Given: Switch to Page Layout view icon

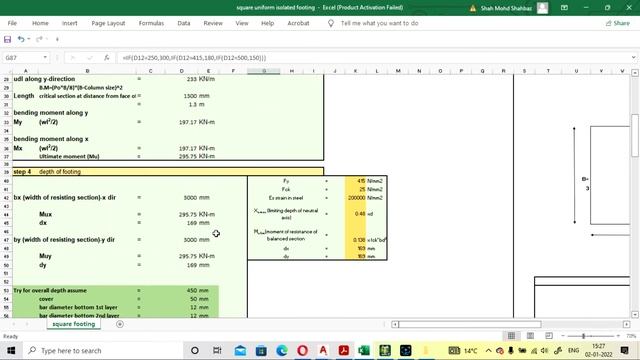Looking at the screenshot, I should pos(530,336).
